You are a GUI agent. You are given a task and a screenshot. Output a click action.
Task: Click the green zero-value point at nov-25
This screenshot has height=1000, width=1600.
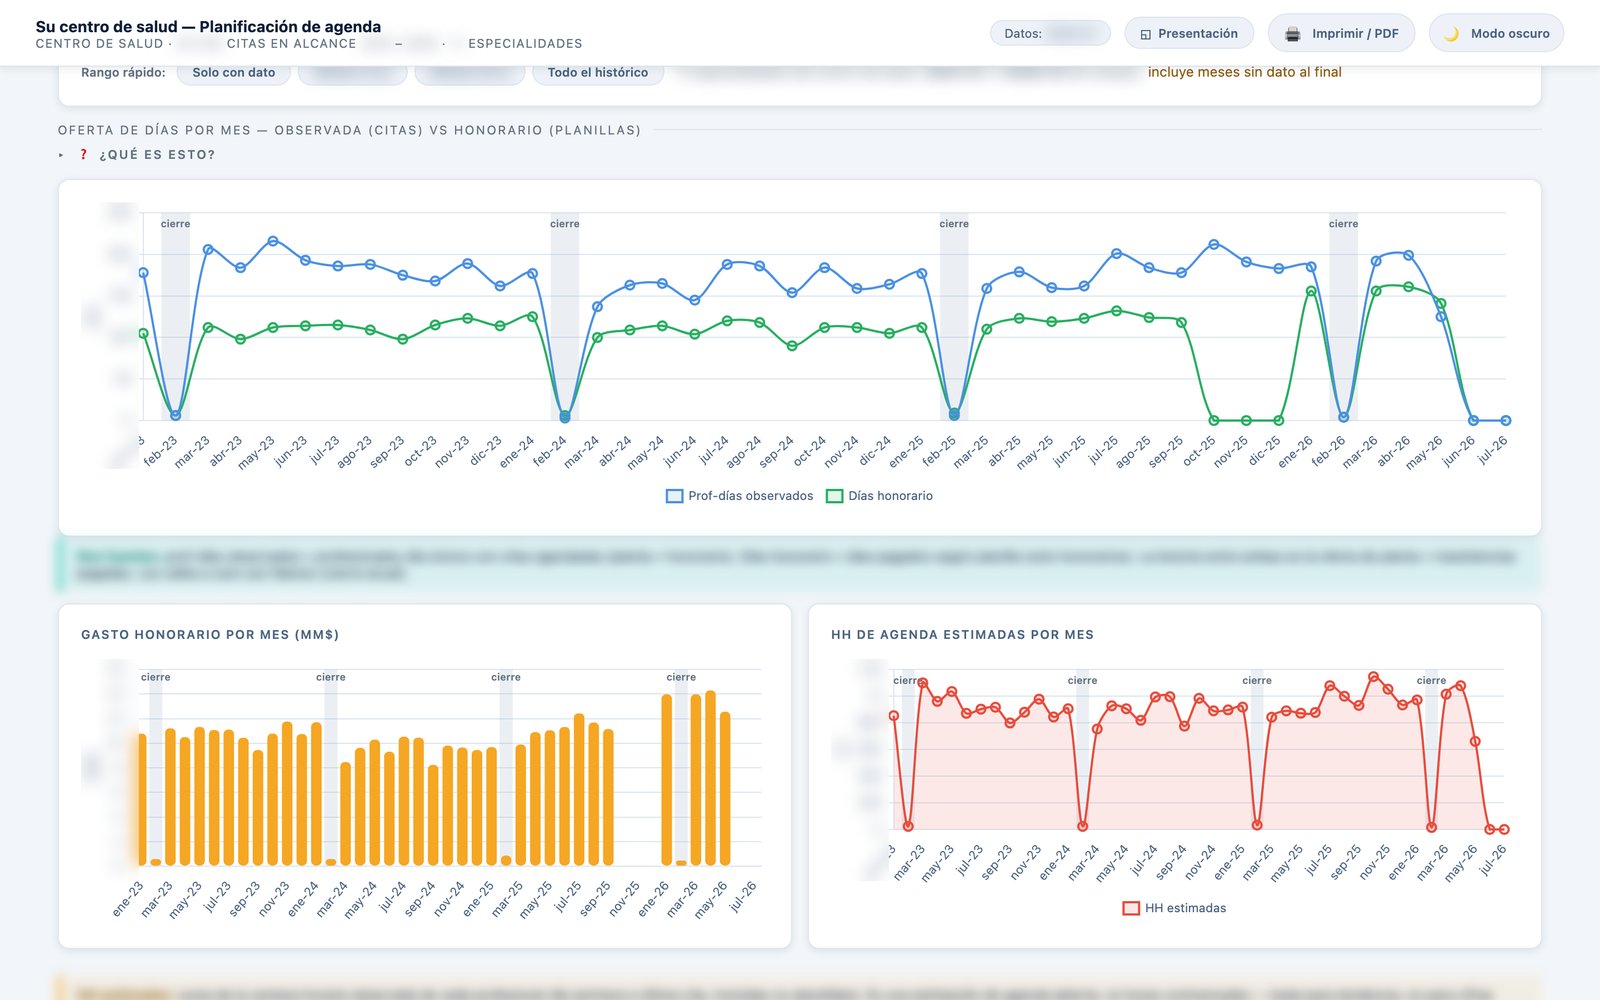coord(1246,421)
